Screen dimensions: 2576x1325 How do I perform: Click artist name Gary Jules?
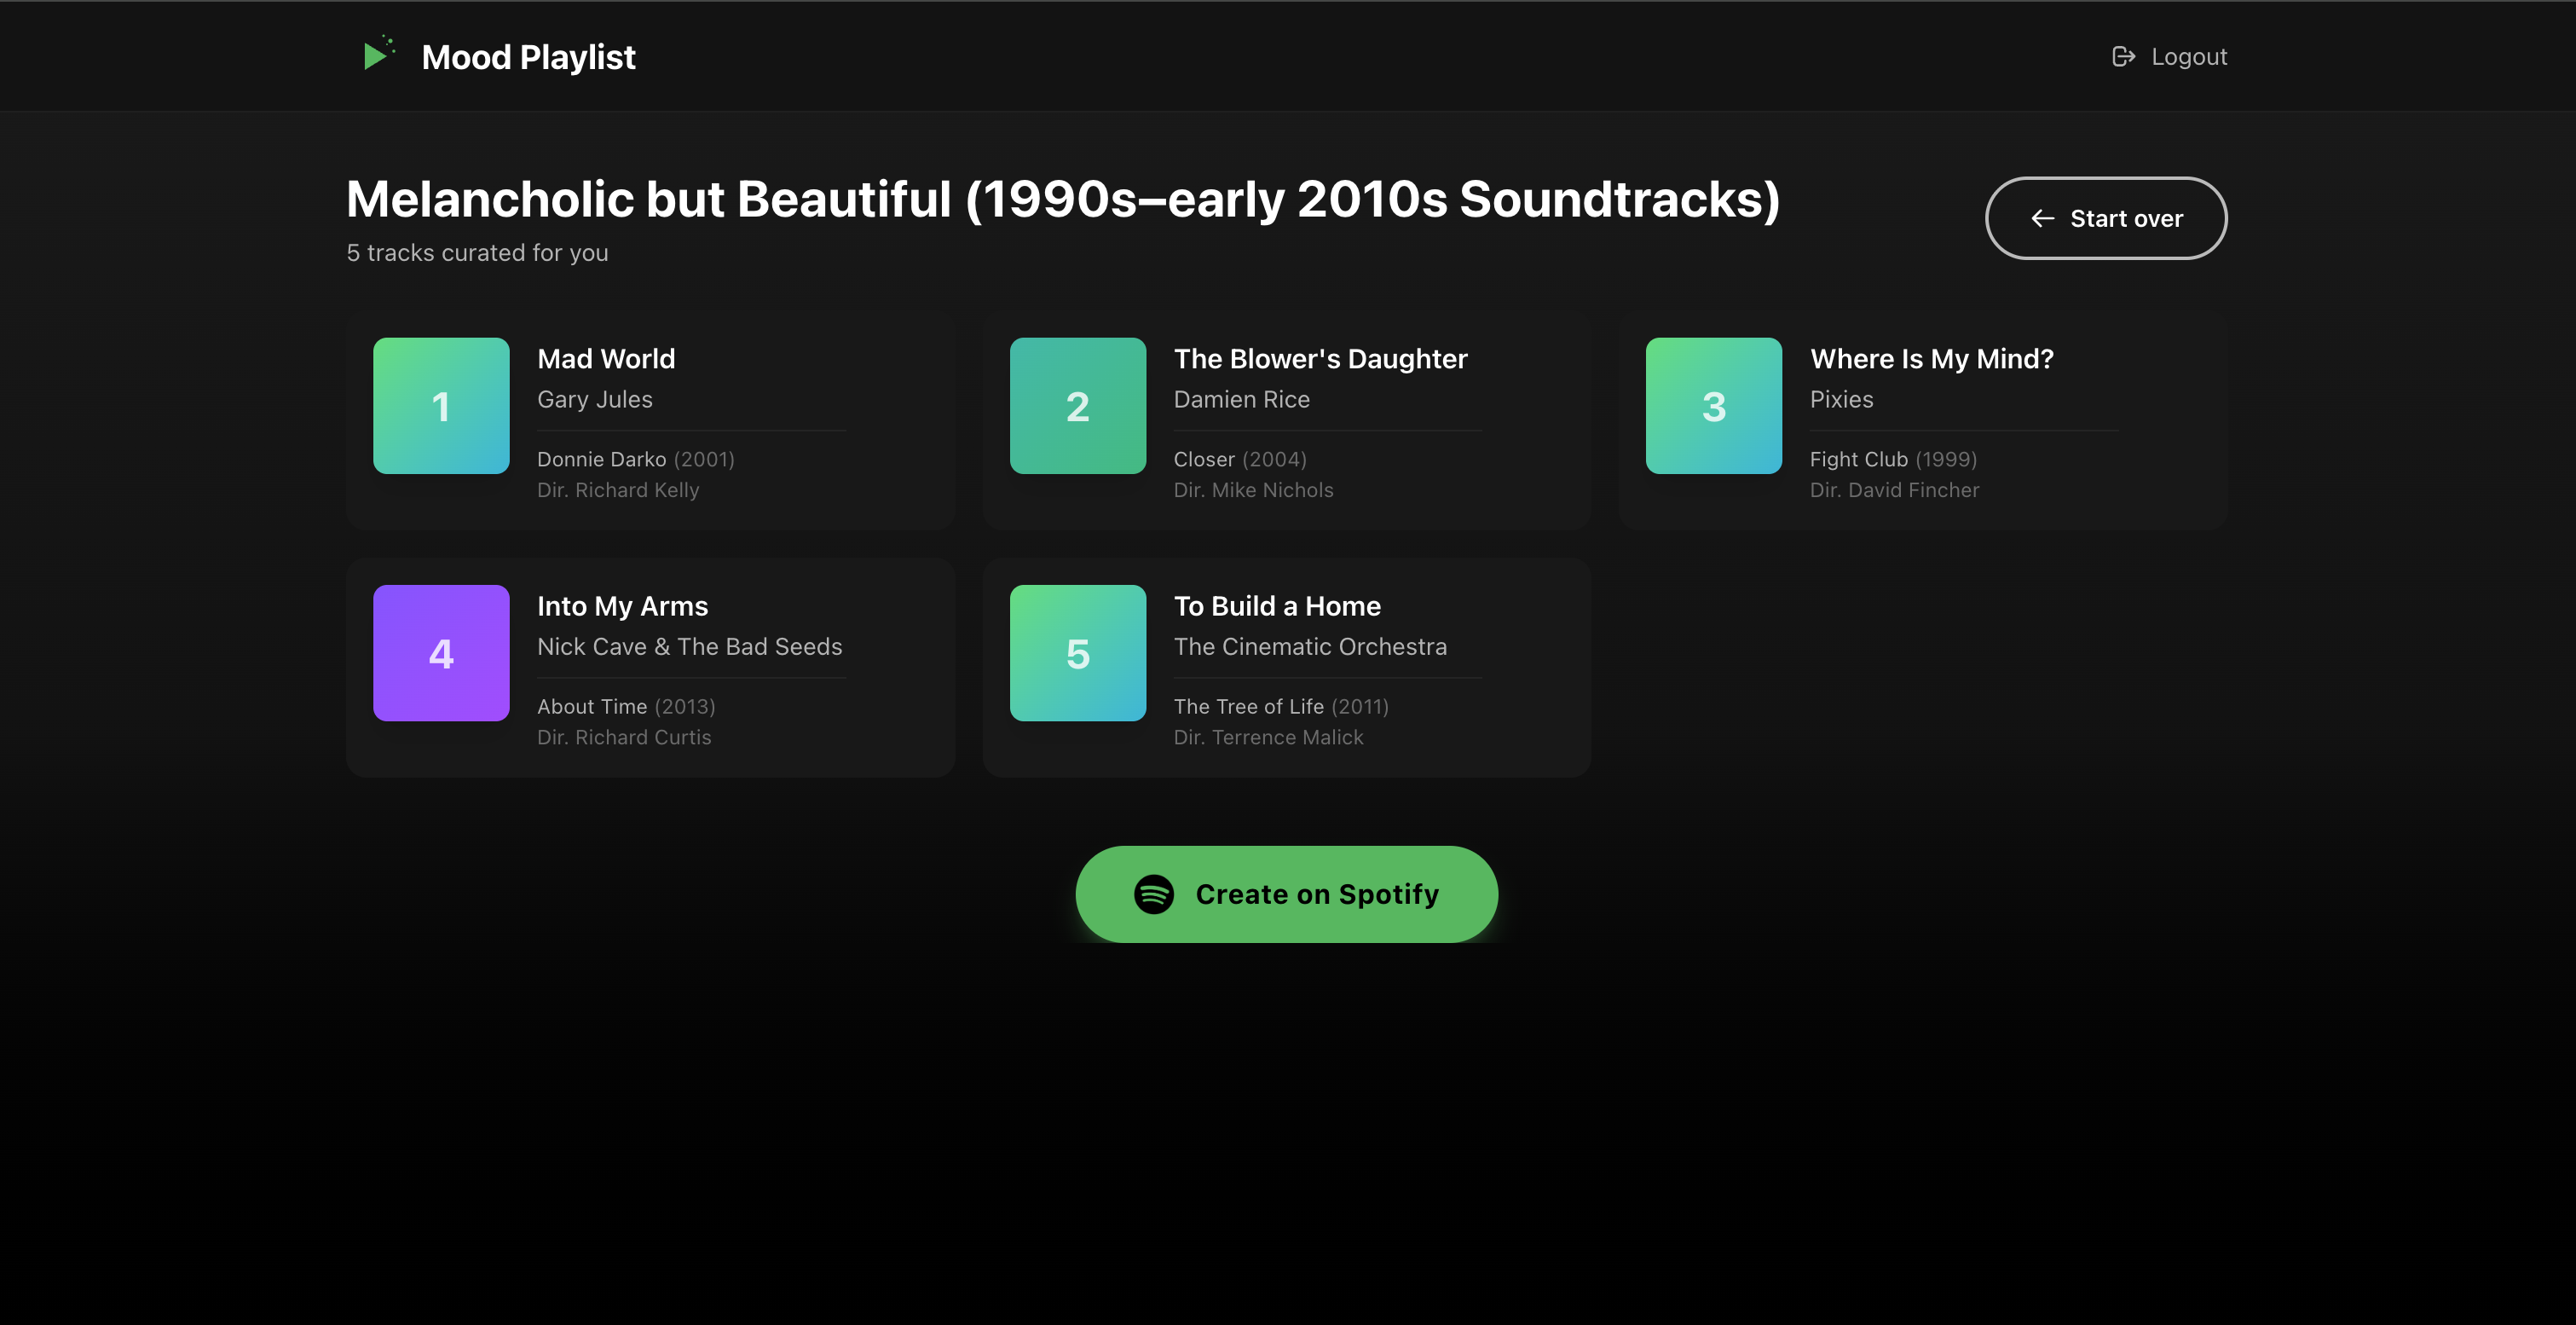tap(594, 398)
